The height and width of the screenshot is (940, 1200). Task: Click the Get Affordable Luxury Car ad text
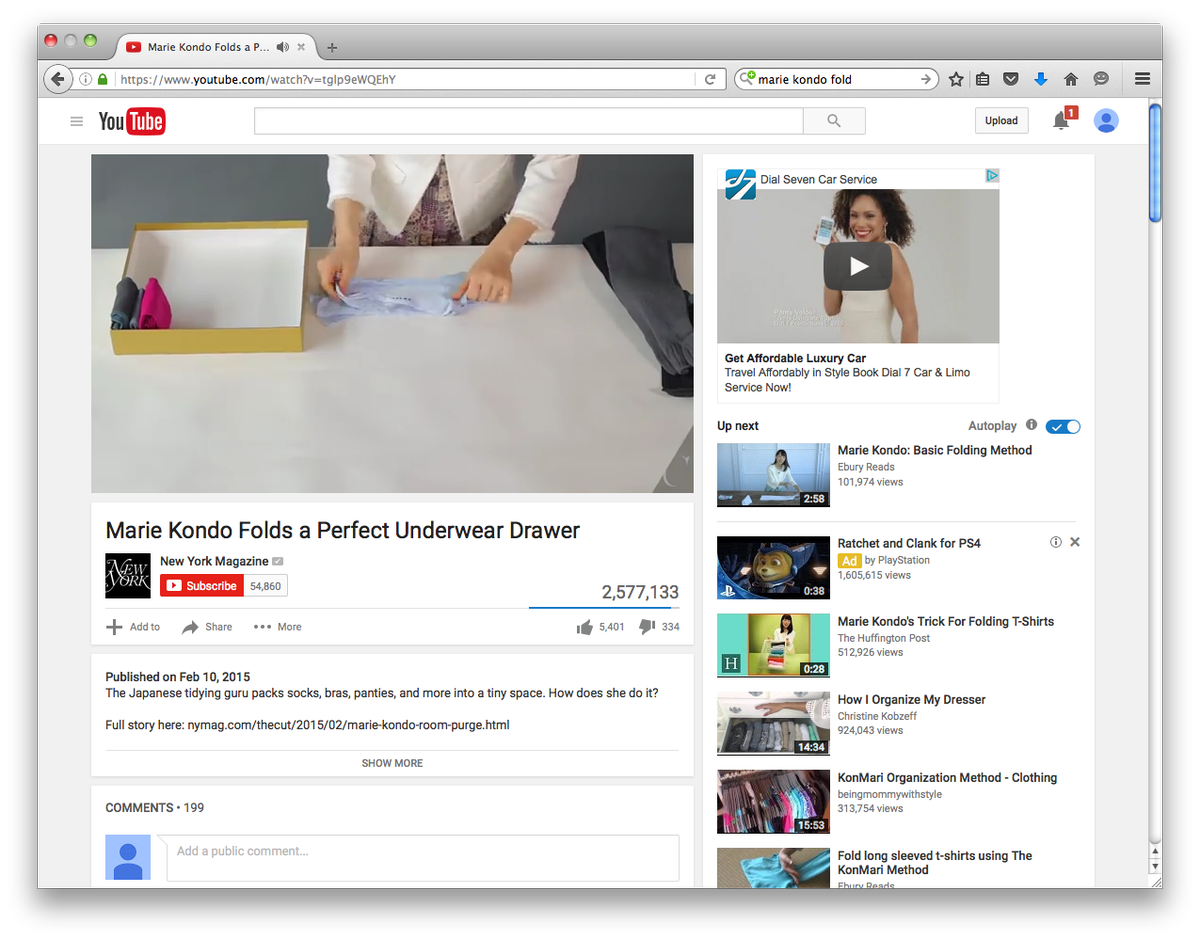(x=795, y=358)
